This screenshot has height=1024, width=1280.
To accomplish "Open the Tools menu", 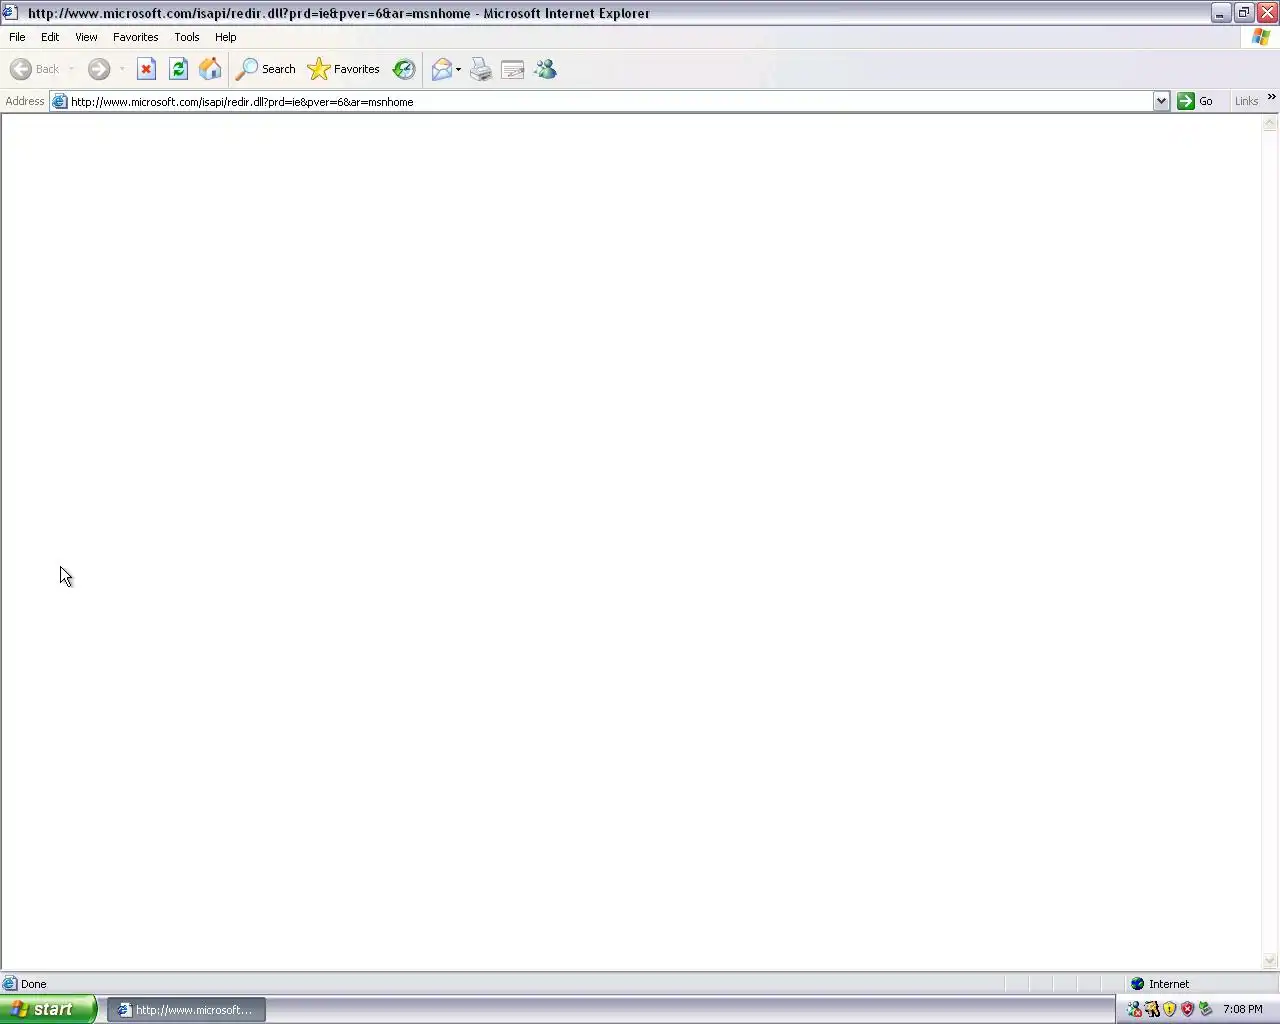I will [187, 37].
